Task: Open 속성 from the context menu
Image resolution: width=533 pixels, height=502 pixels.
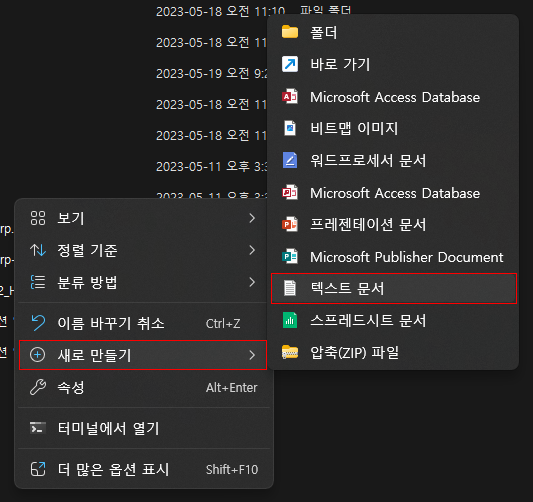Action: (x=143, y=387)
